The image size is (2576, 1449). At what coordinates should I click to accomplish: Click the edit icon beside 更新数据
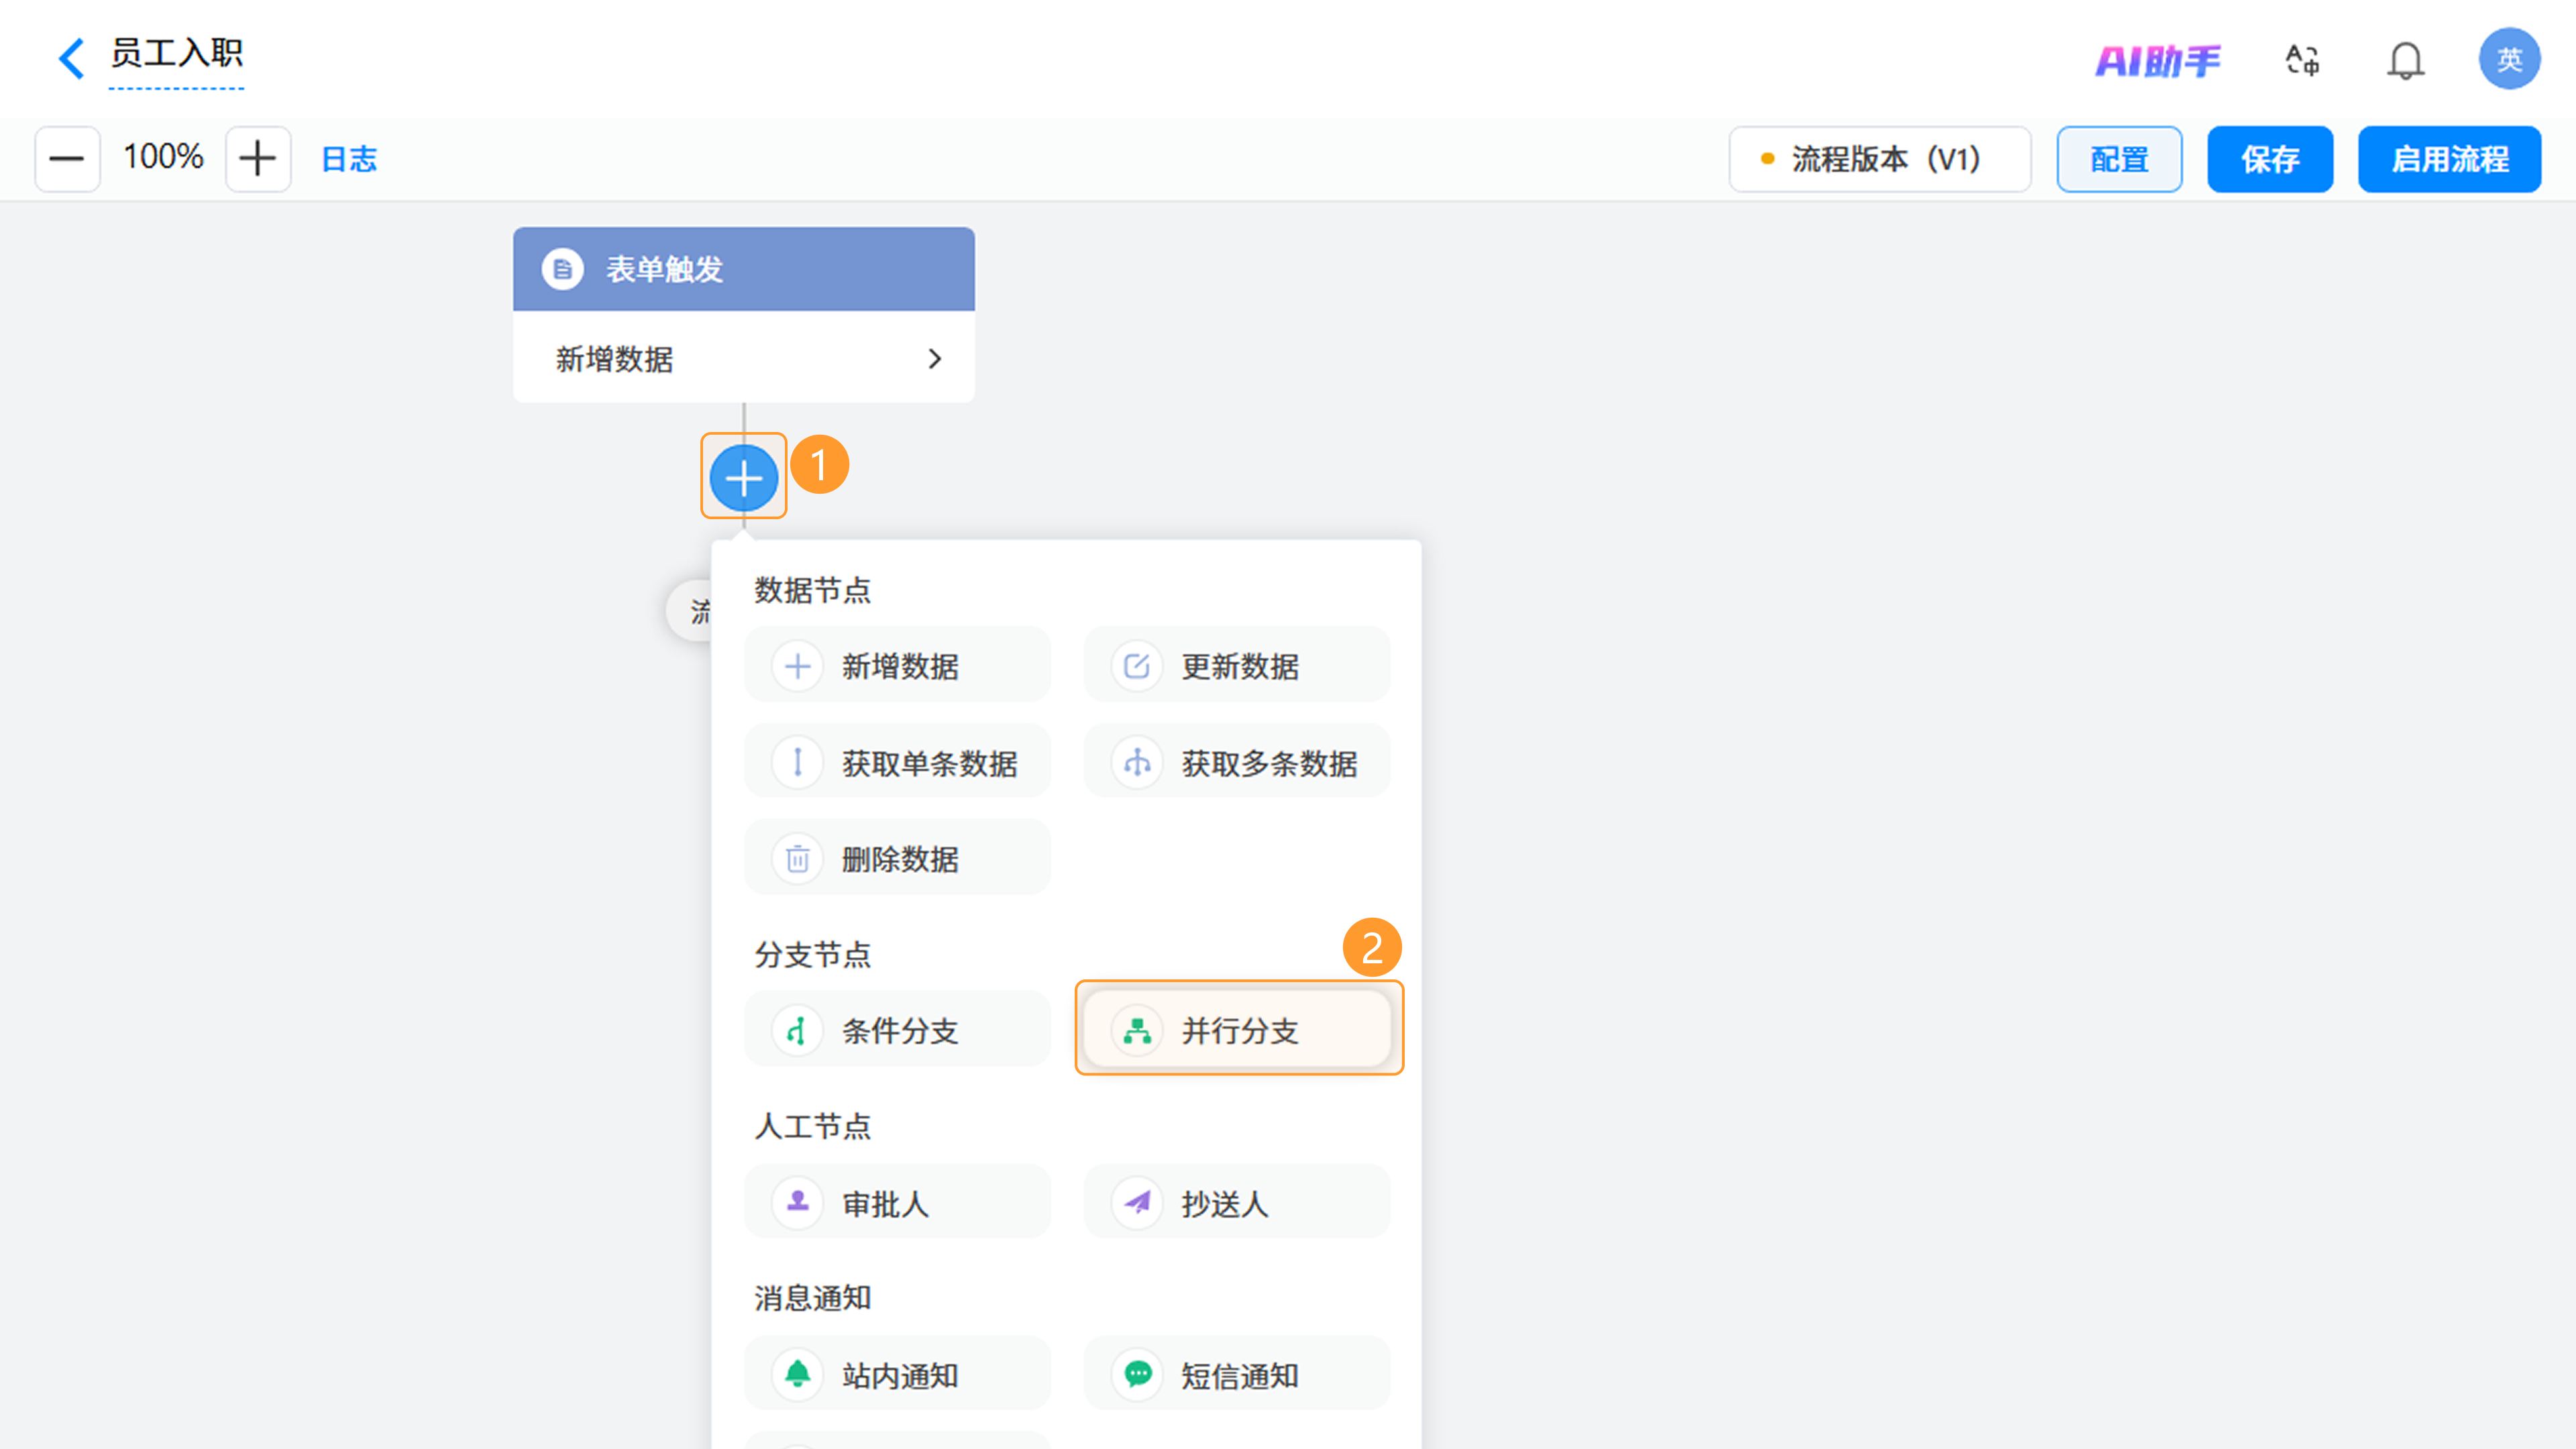point(1136,666)
